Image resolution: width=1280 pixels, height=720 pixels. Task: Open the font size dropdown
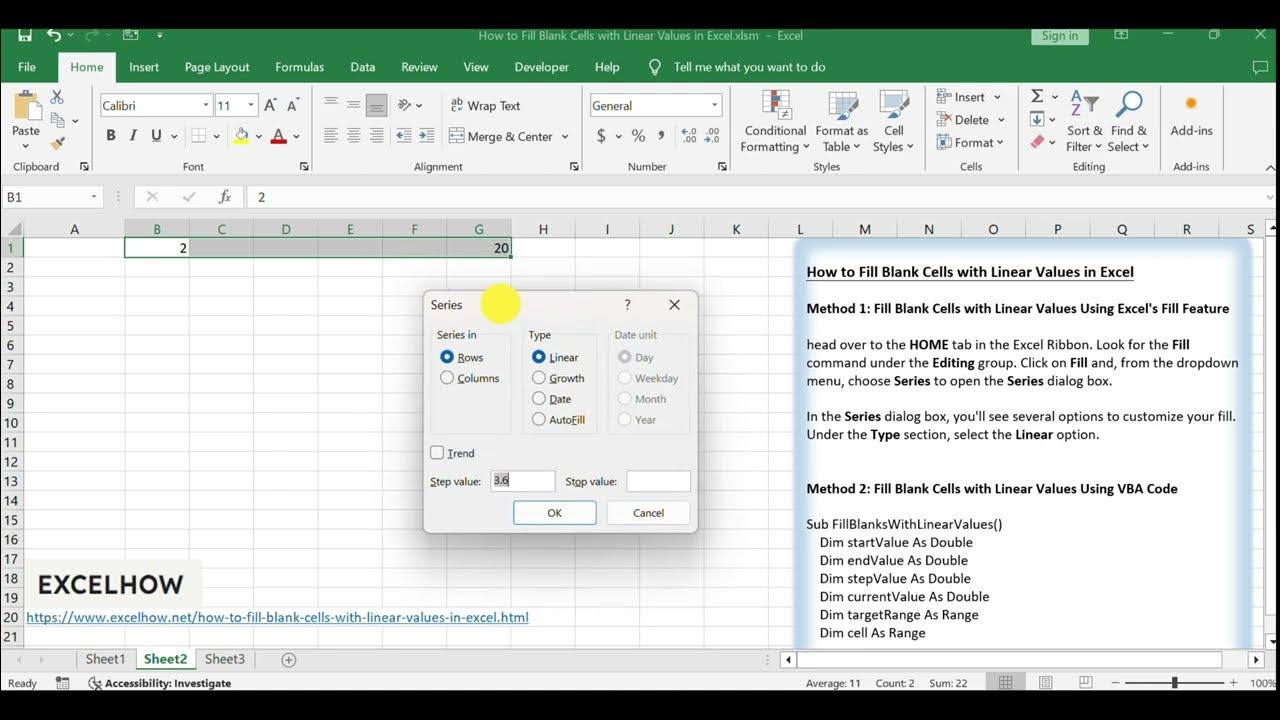[x=251, y=105]
